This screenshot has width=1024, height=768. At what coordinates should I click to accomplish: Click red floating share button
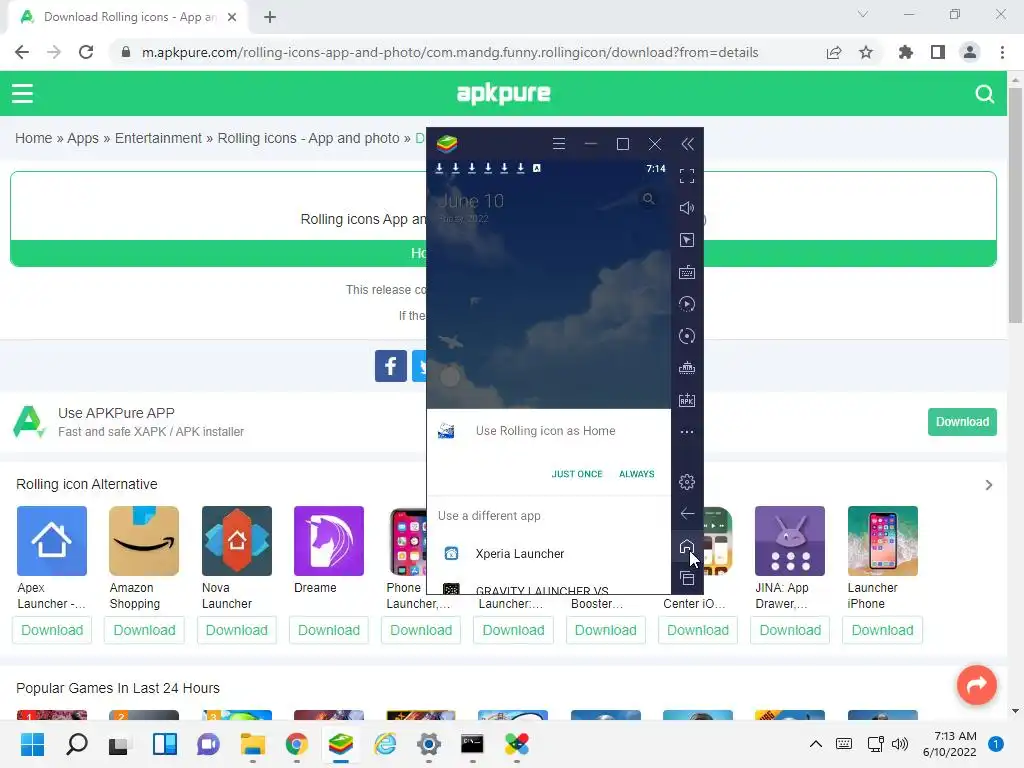(x=976, y=684)
